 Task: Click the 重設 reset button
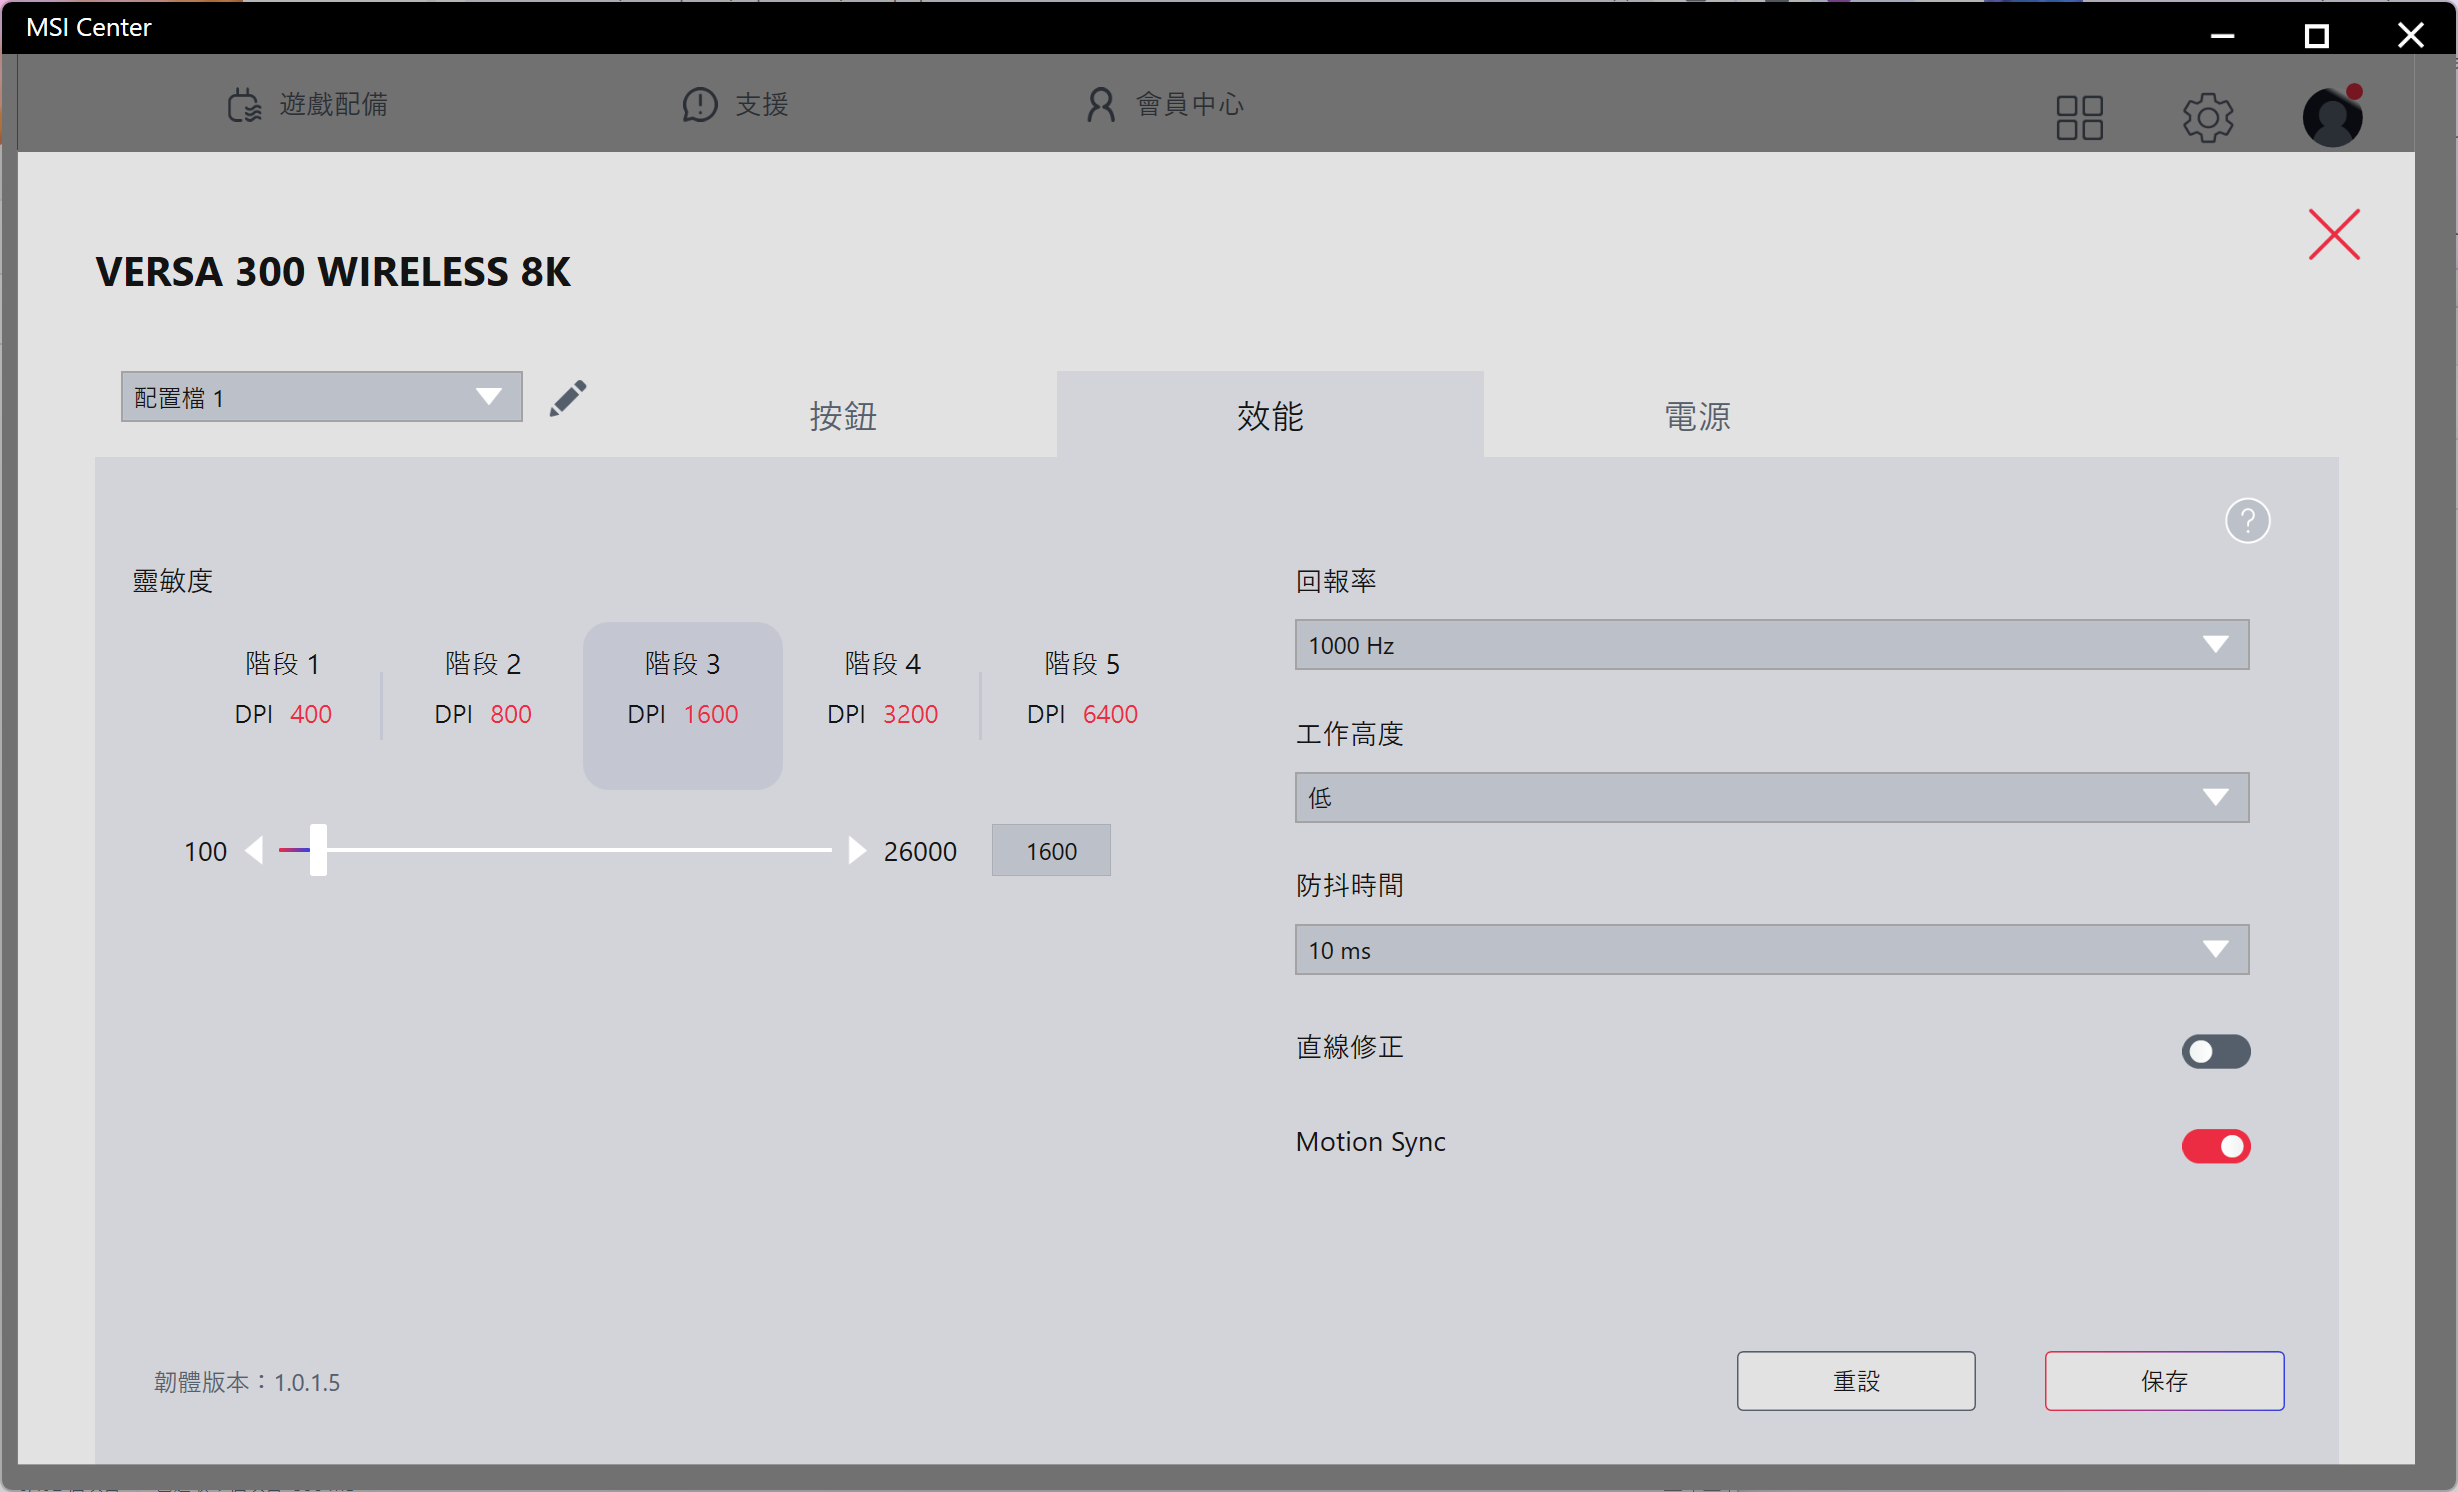(x=1855, y=1380)
